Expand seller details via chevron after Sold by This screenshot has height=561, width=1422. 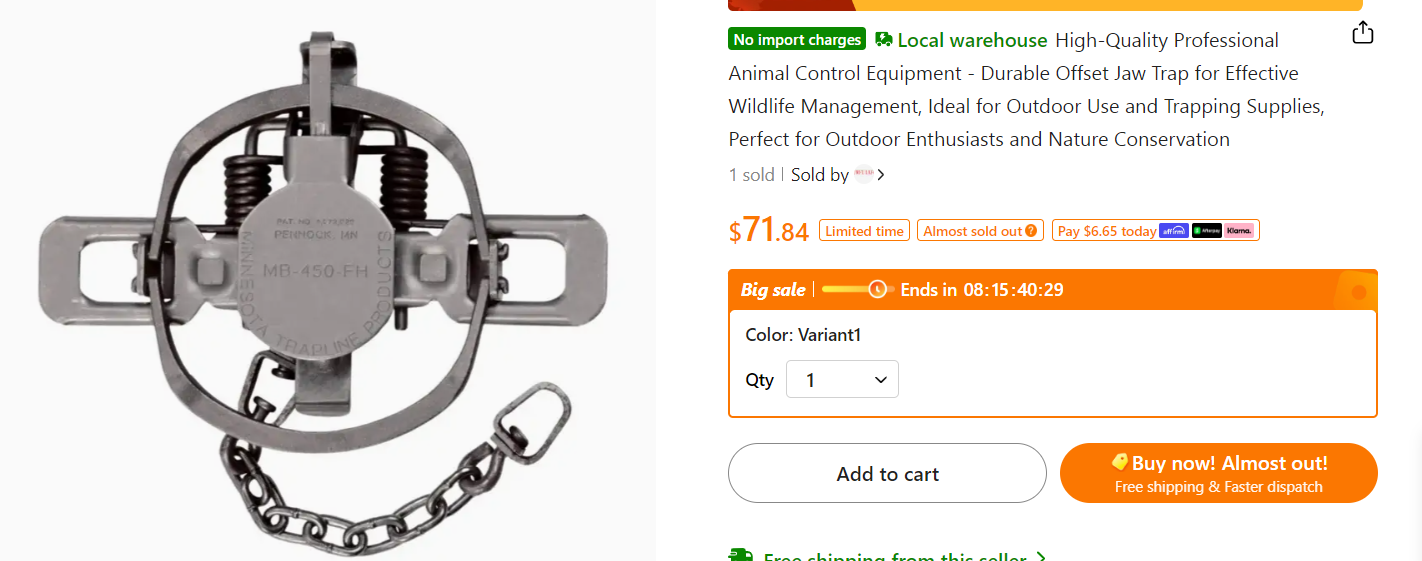coord(880,175)
